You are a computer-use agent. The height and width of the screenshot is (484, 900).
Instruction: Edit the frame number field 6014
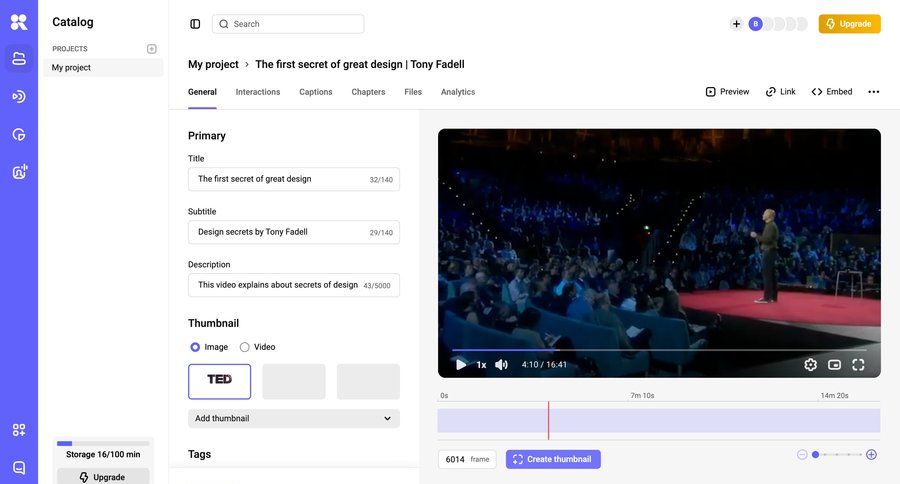[x=467, y=459]
